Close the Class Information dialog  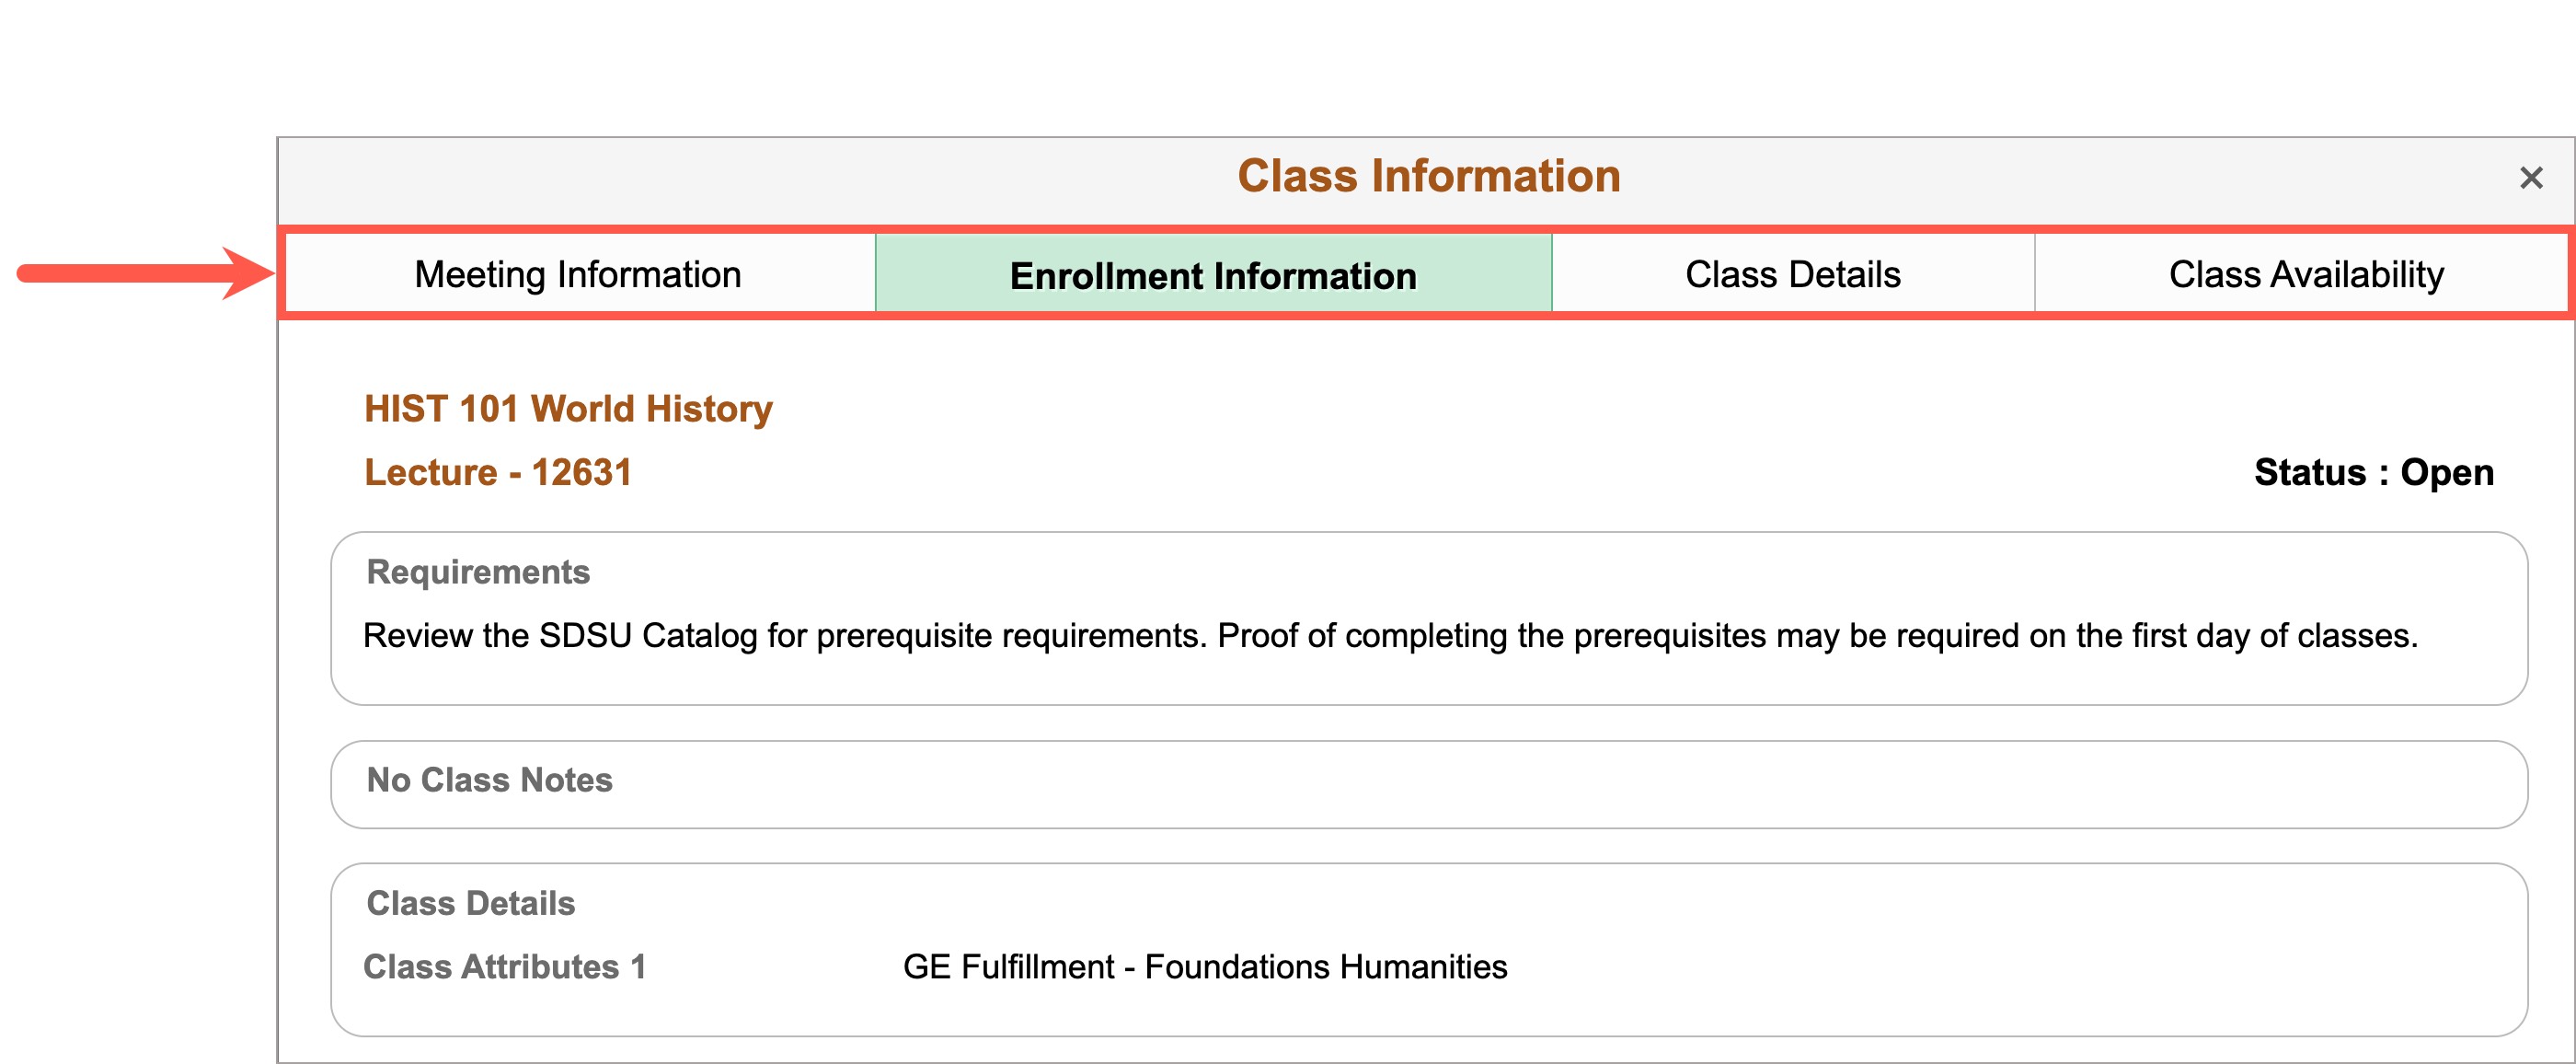[x=2531, y=178]
